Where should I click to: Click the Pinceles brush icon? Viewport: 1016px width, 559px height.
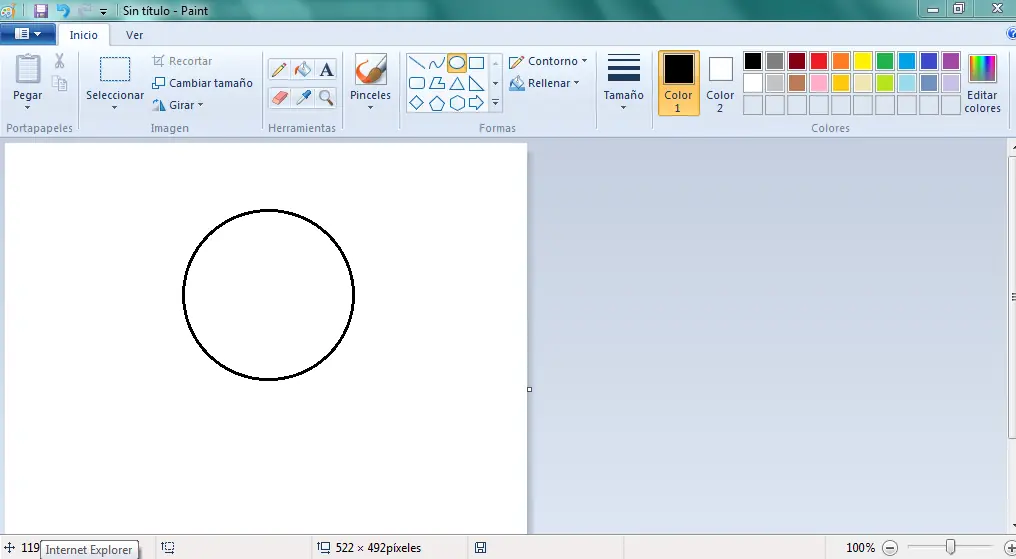371,69
